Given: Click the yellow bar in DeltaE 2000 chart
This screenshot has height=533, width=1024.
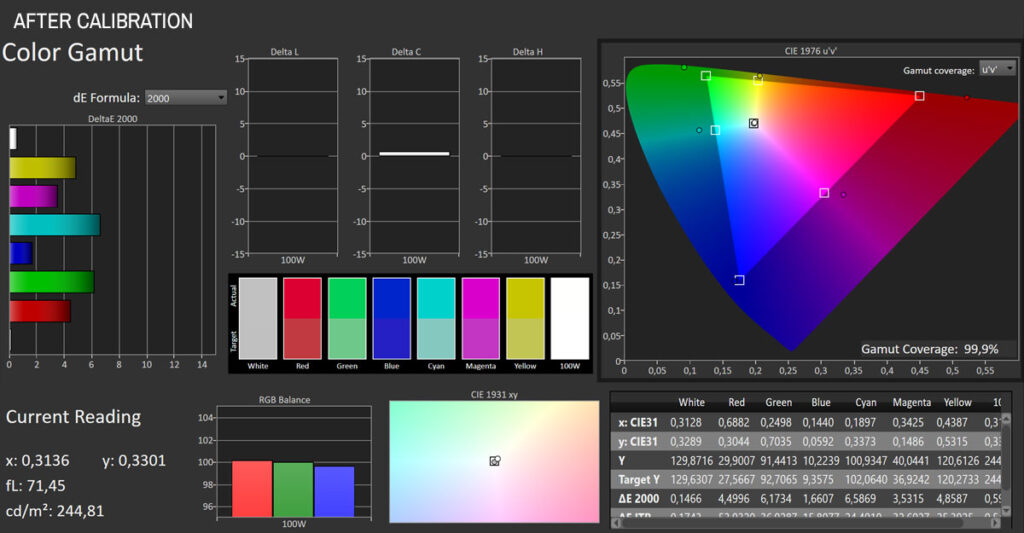Looking at the screenshot, I should click(x=42, y=168).
